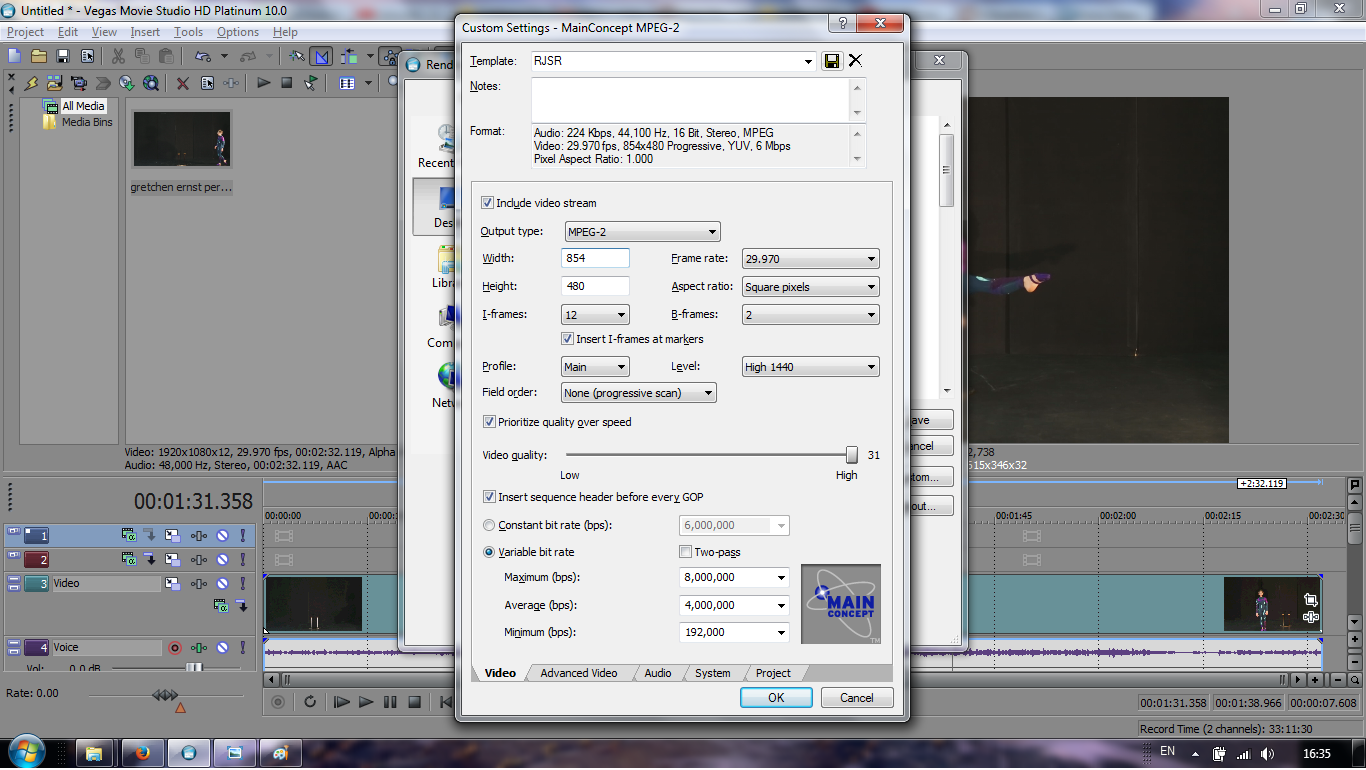Enable the Two-pass checkbox
The height and width of the screenshot is (770, 1366).
(x=686, y=552)
